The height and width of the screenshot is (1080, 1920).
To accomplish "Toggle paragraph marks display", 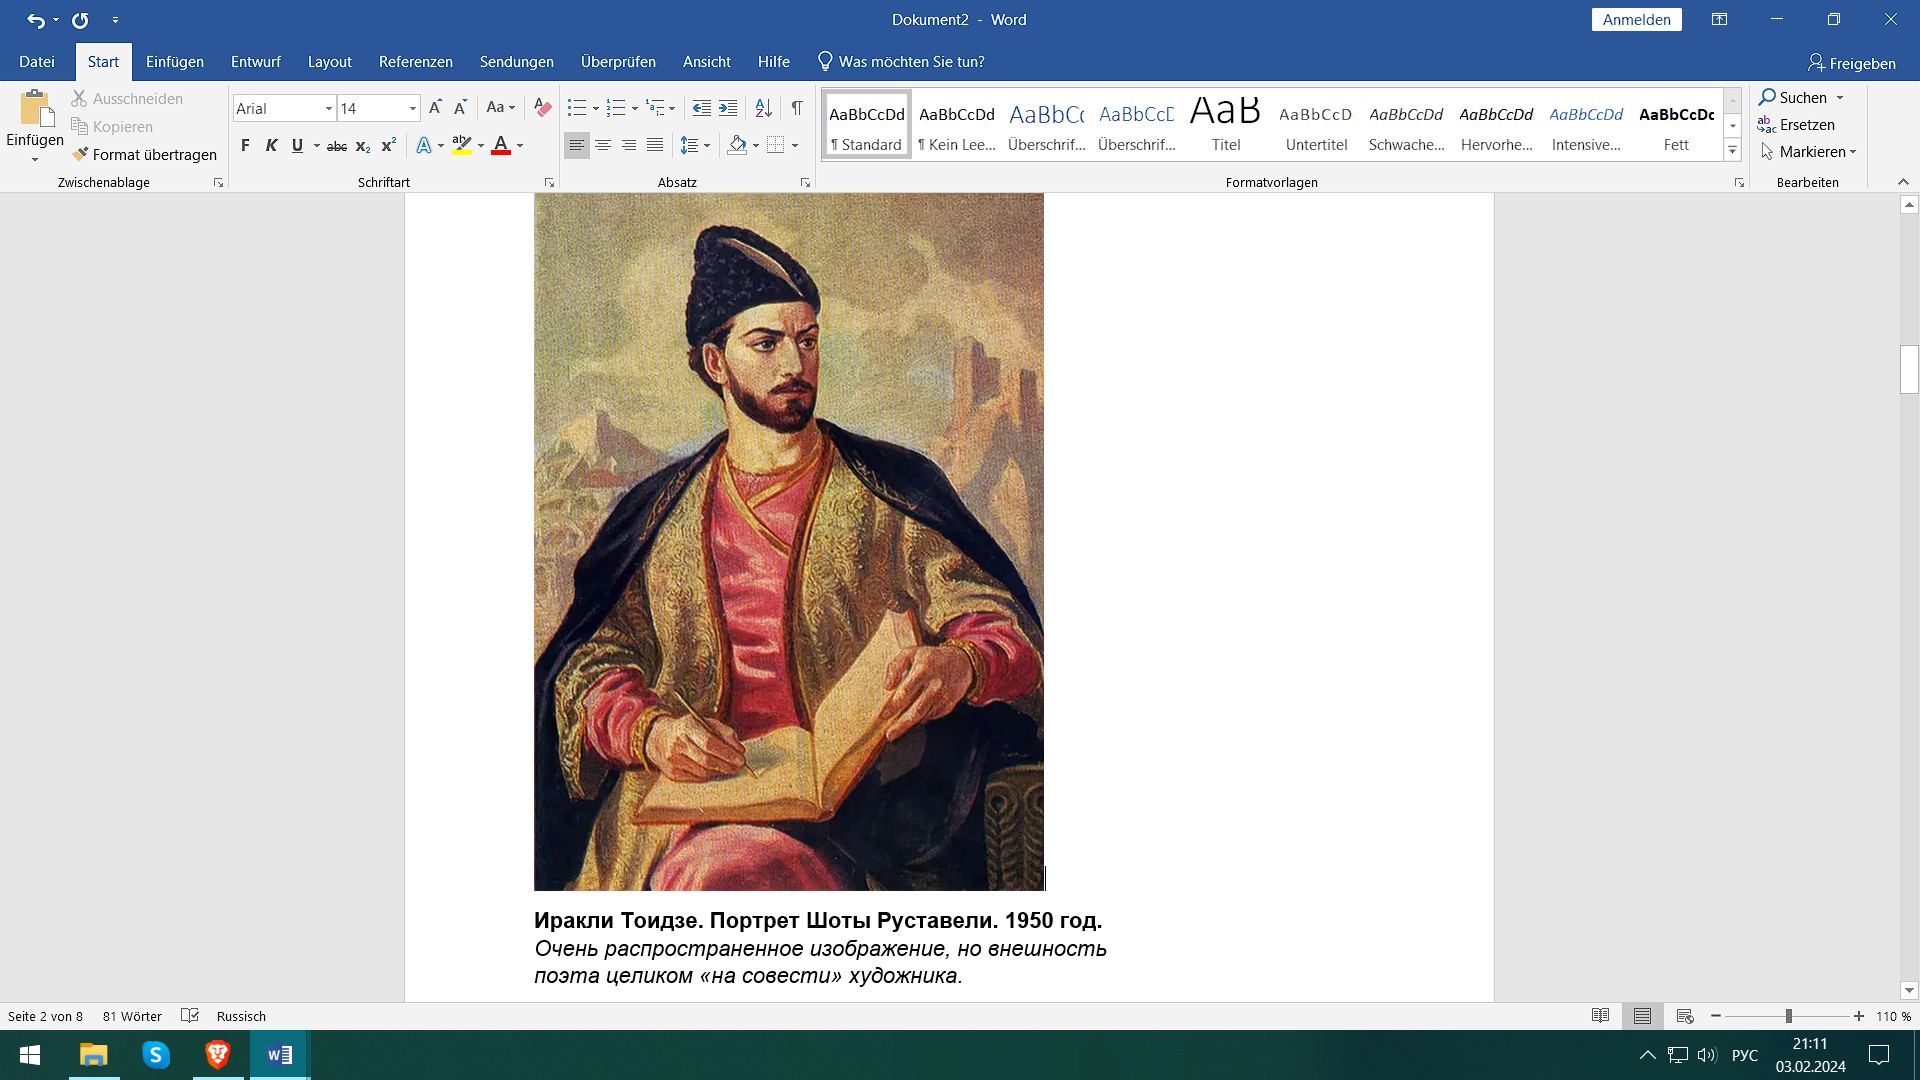I will pyautogui.click(x=797, y=108).
